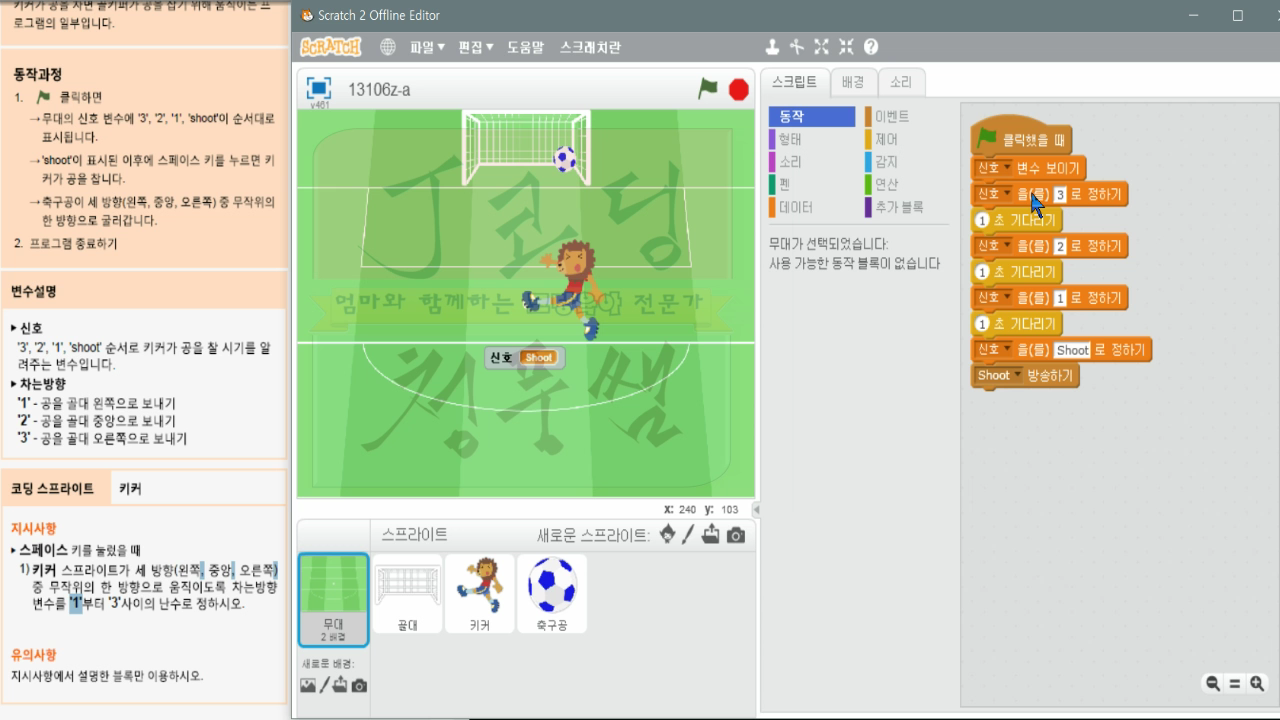Select the 키커 sprite thumbnail
This screenshot has width=1280, height=720.
(480, 594)
